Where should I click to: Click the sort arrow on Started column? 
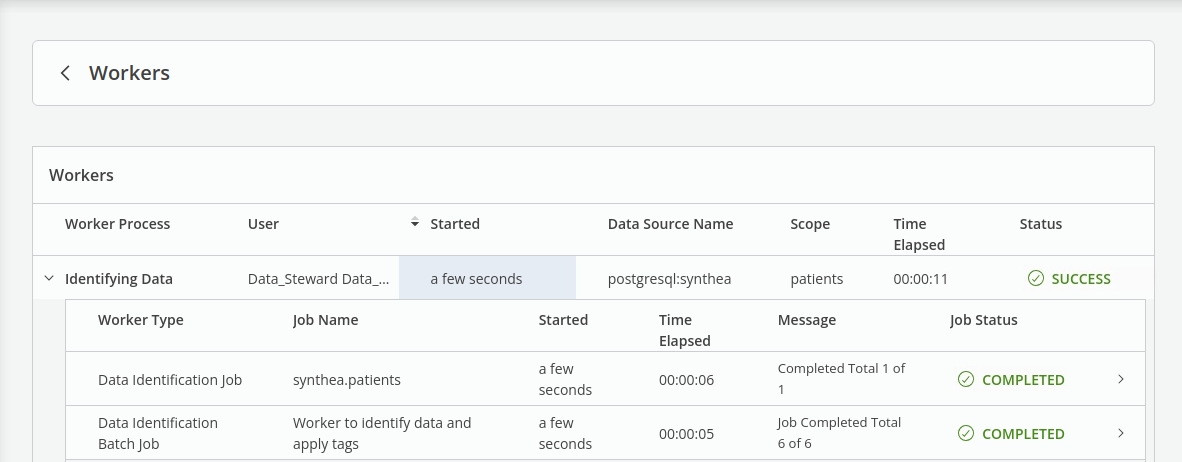click(x=415, y=223)
